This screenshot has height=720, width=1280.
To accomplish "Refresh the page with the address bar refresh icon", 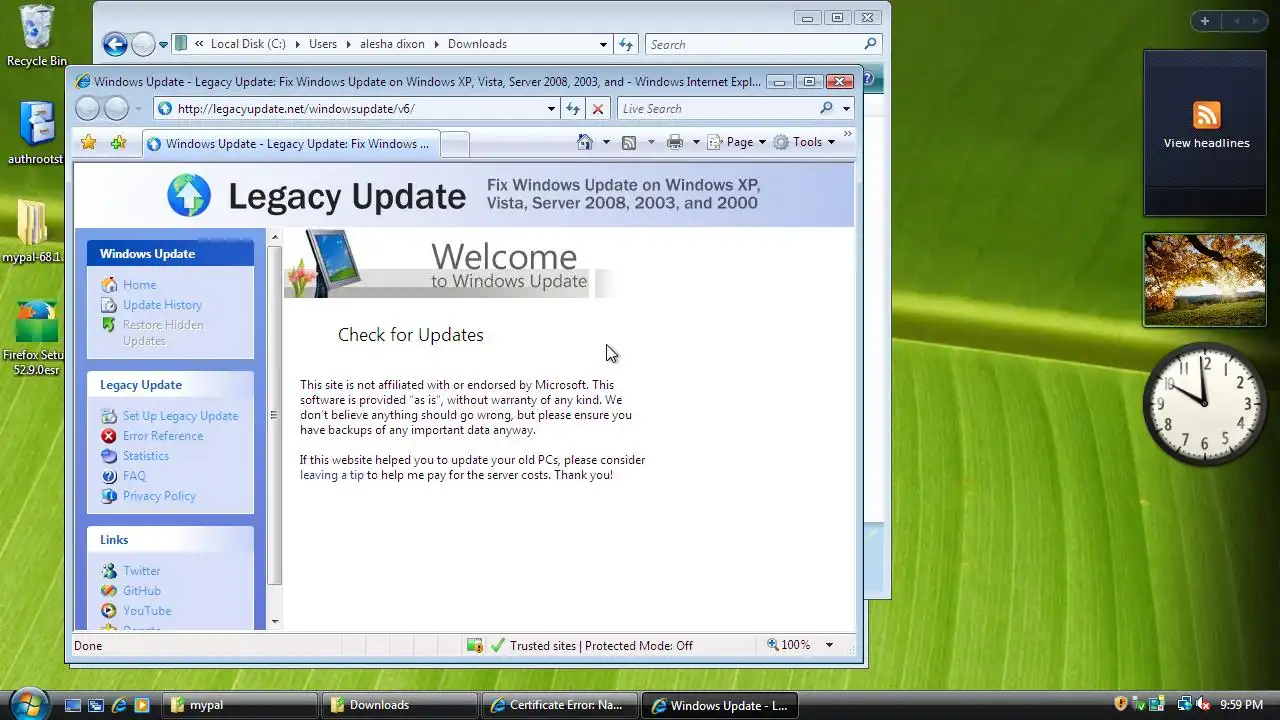I will click(573, 108).
